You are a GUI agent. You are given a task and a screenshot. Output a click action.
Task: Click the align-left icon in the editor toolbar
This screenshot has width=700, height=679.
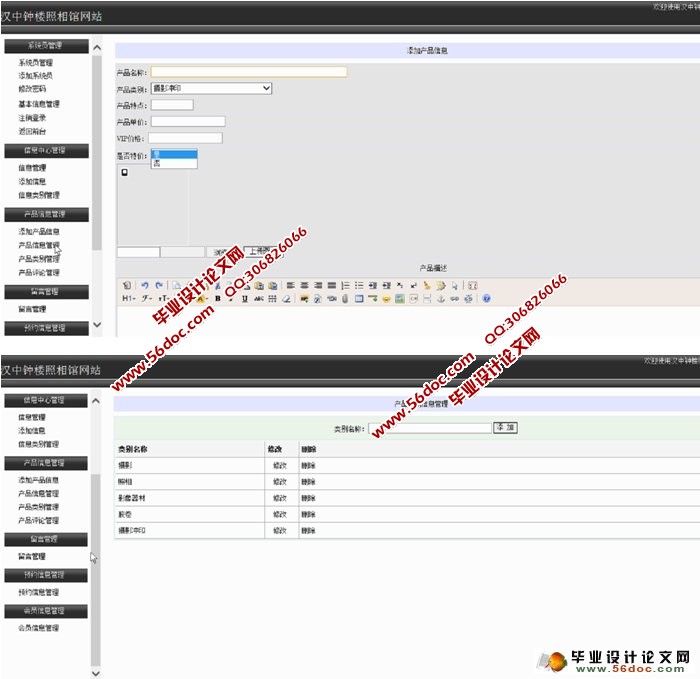(289, 285)
